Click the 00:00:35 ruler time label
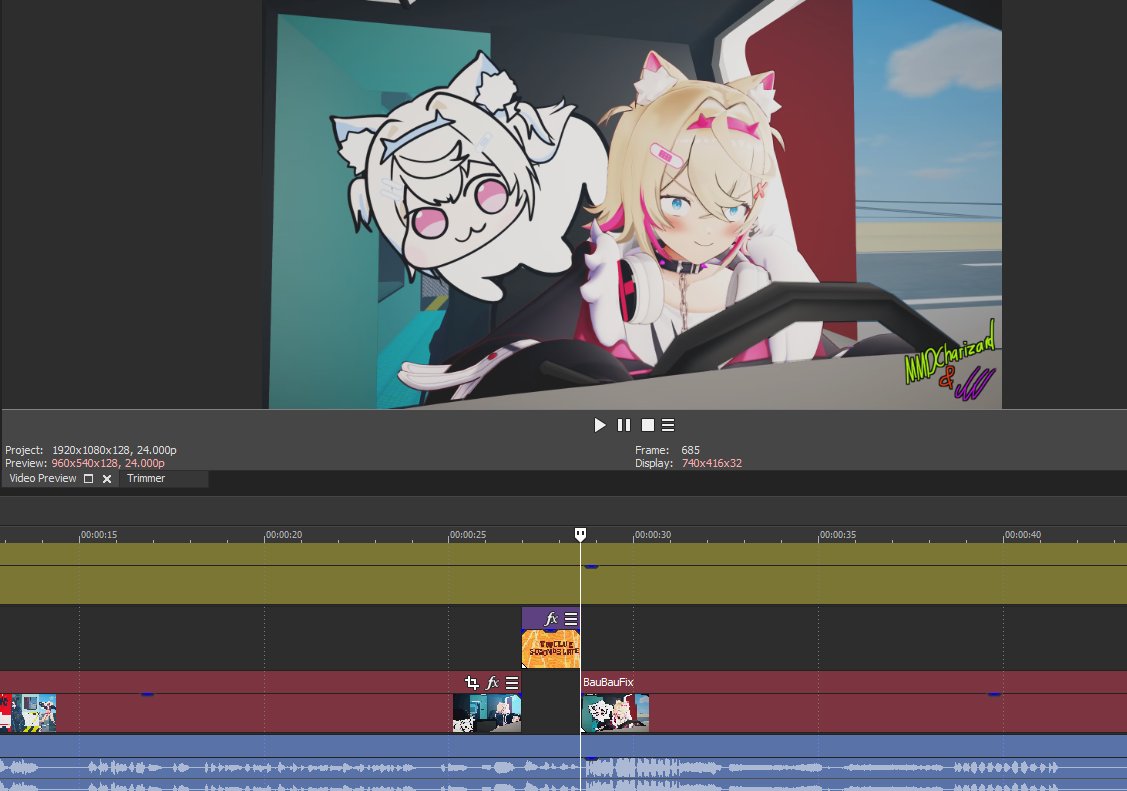Image resolution: width=1127 pixels, height=791 pixels. (x=838, y=535)
